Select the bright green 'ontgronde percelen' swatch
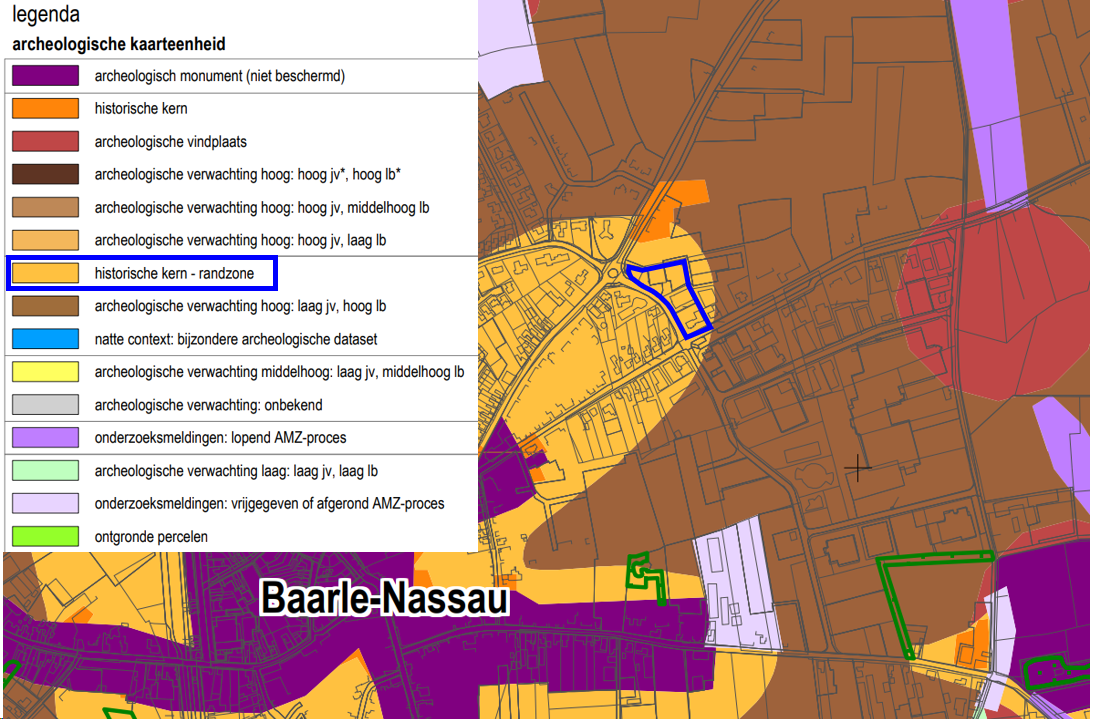 pyautogui.click(x=45, y=536)
